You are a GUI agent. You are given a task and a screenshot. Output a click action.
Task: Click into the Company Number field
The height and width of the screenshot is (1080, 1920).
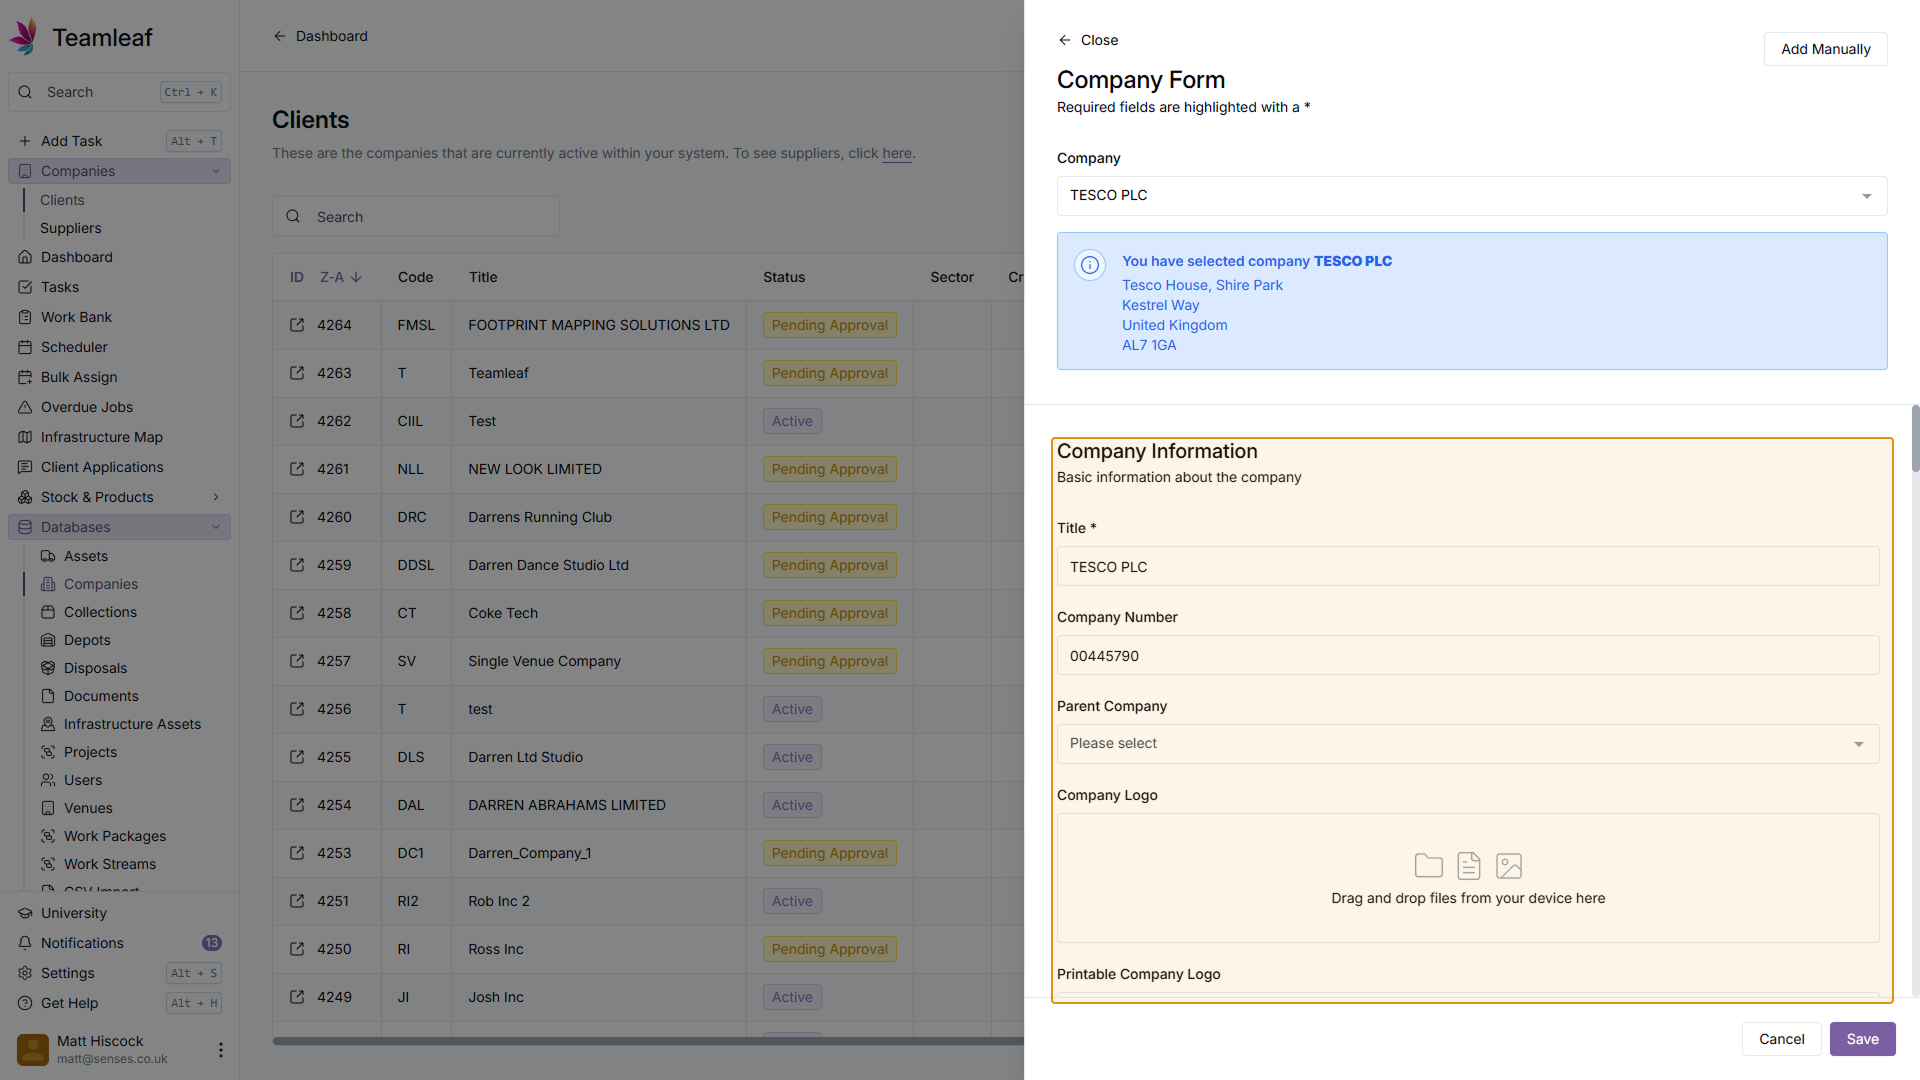(1467, 656)
